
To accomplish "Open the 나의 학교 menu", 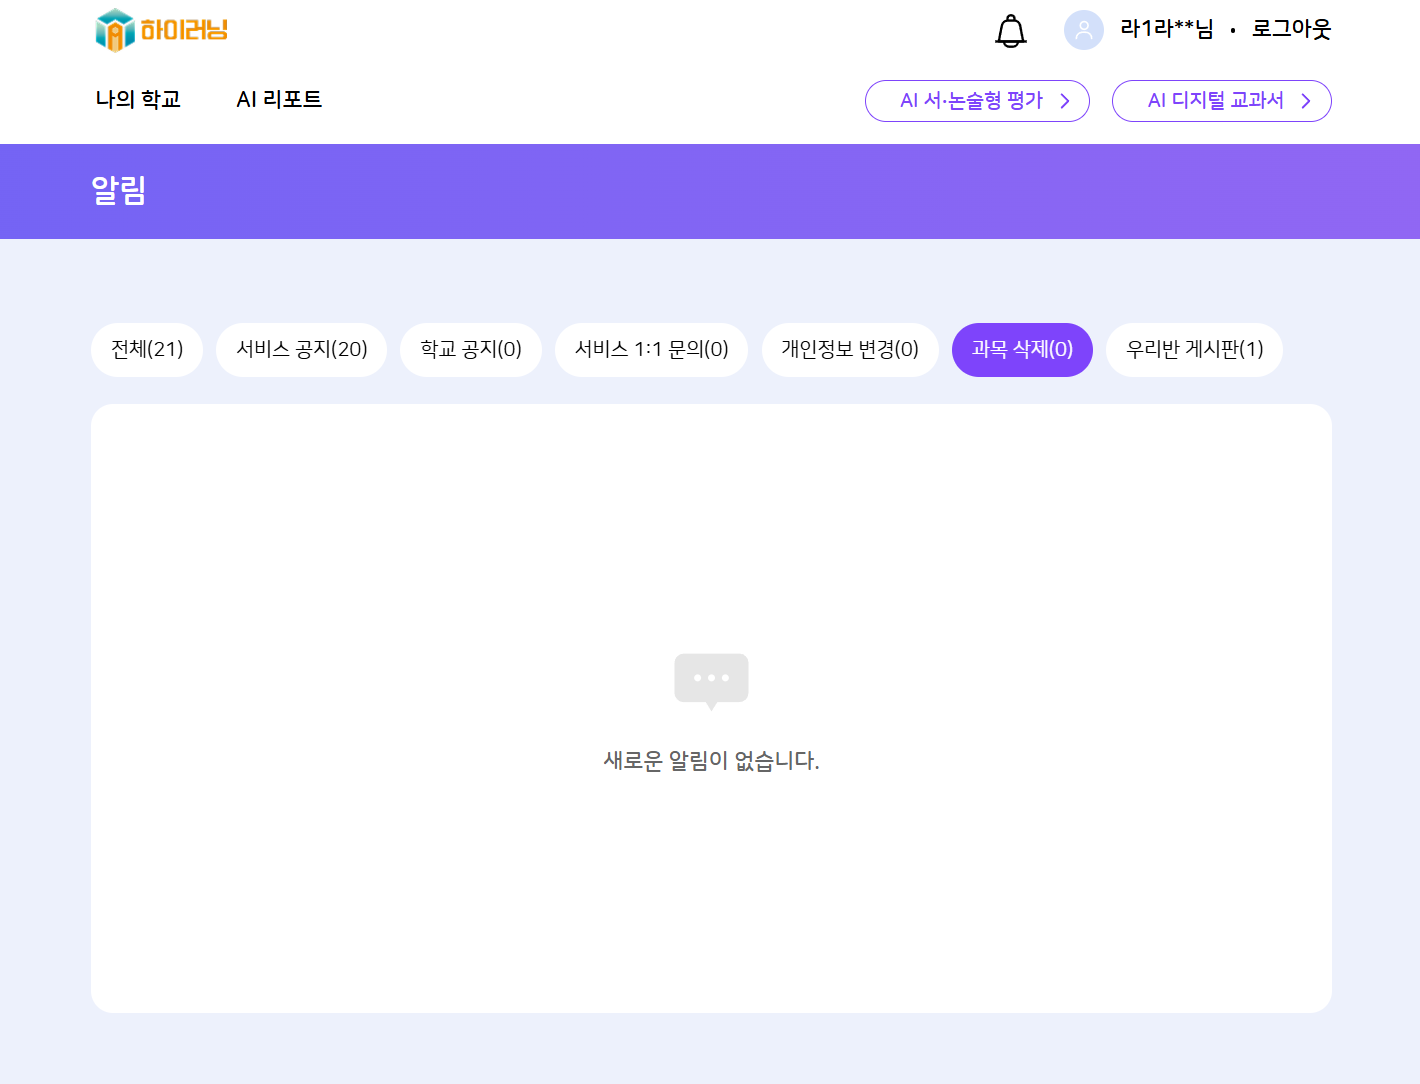I will click(x=138, y=99).
